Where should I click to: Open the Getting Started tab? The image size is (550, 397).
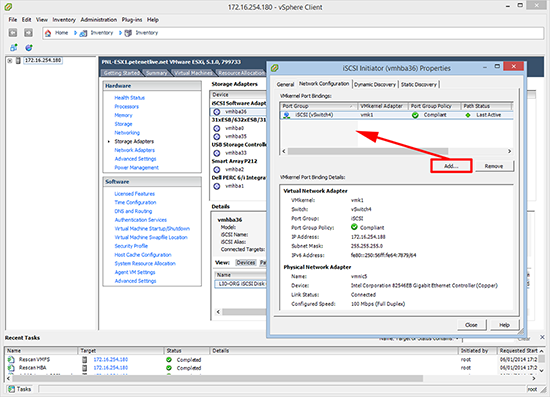click(122, 73)
